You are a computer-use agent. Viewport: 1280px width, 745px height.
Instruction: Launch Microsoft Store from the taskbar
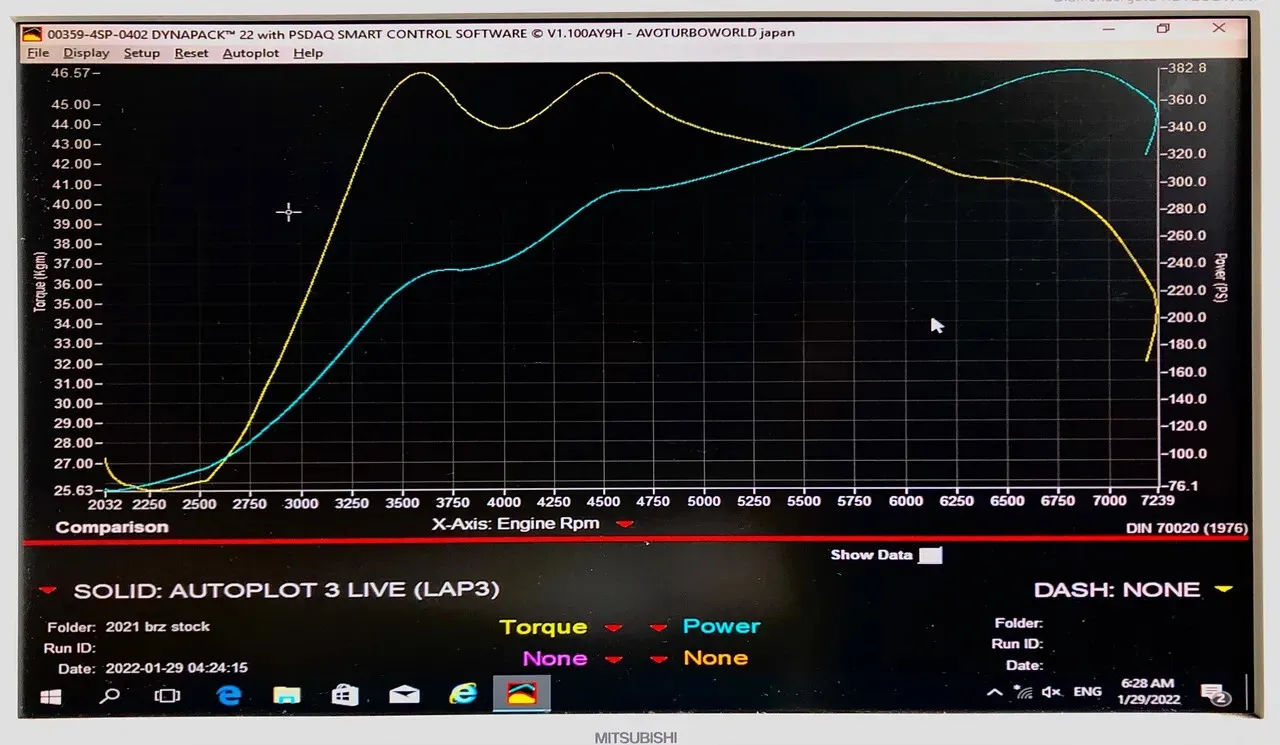tap(345, 694)
